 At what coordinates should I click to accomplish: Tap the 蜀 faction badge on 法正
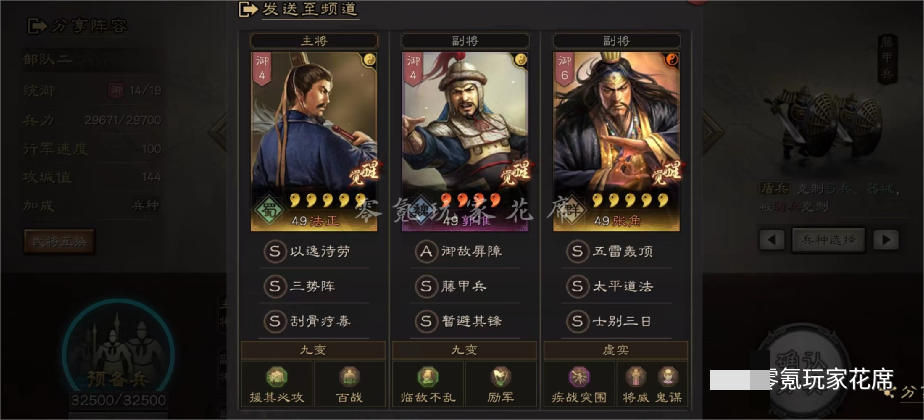268,211
